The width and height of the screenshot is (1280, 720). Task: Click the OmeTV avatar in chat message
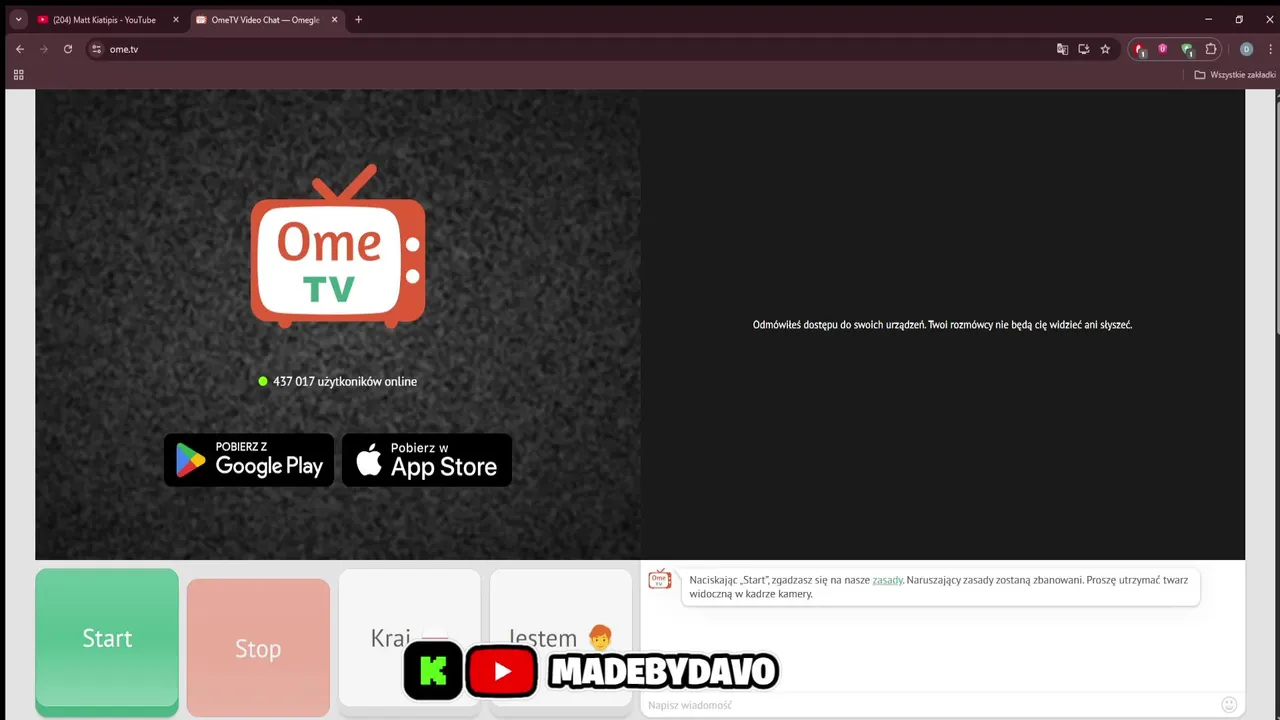click(660, 579)
